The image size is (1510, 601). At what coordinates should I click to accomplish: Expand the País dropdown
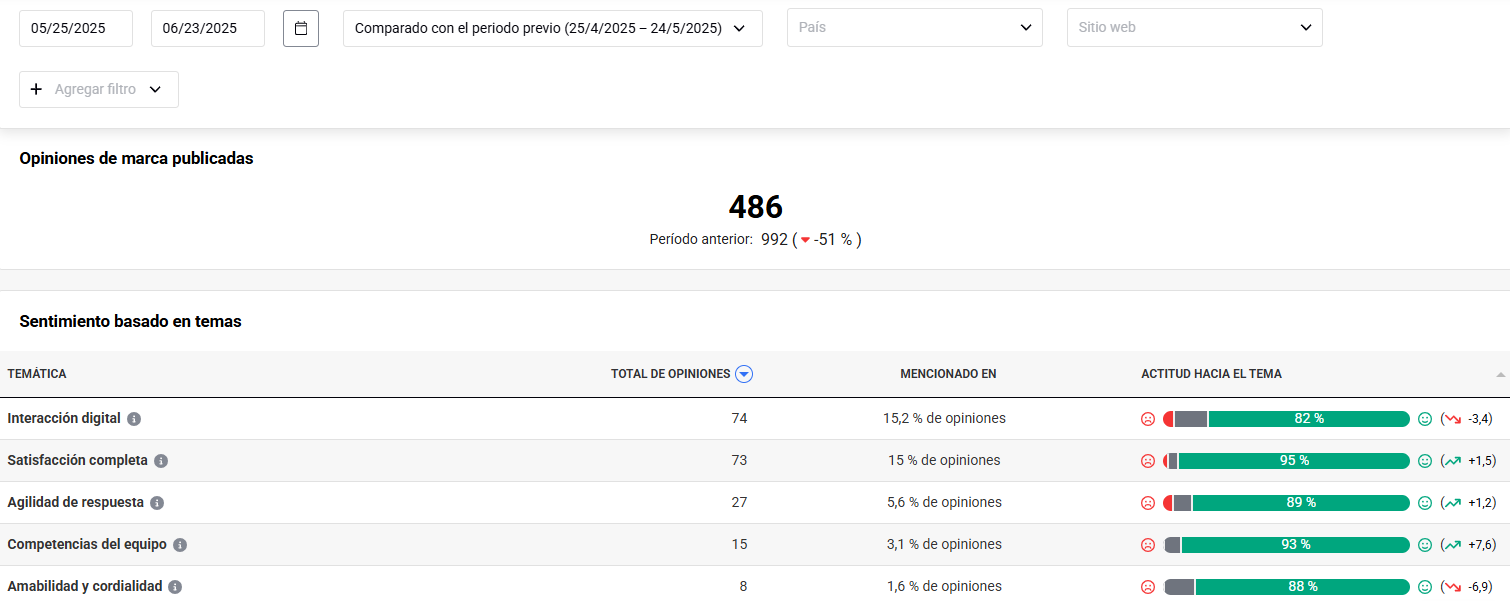(x=914, y=28)
